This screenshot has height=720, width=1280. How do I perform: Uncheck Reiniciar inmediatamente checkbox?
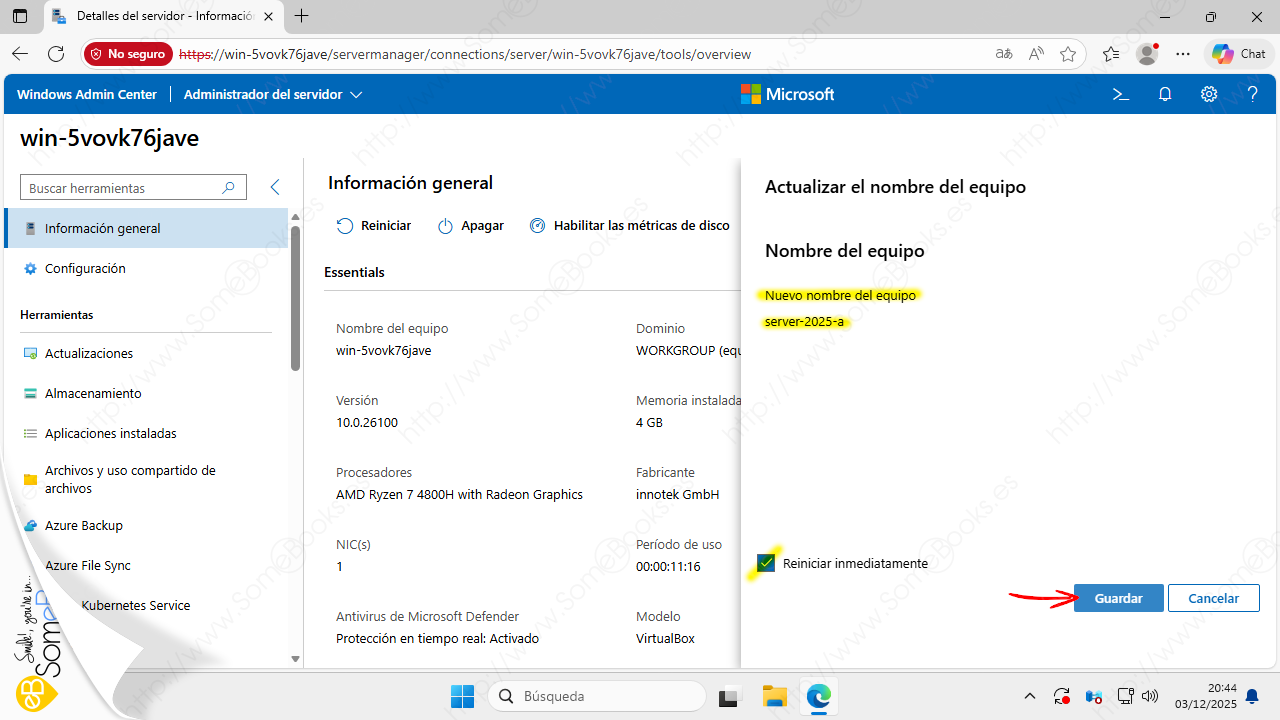point(767,563)
